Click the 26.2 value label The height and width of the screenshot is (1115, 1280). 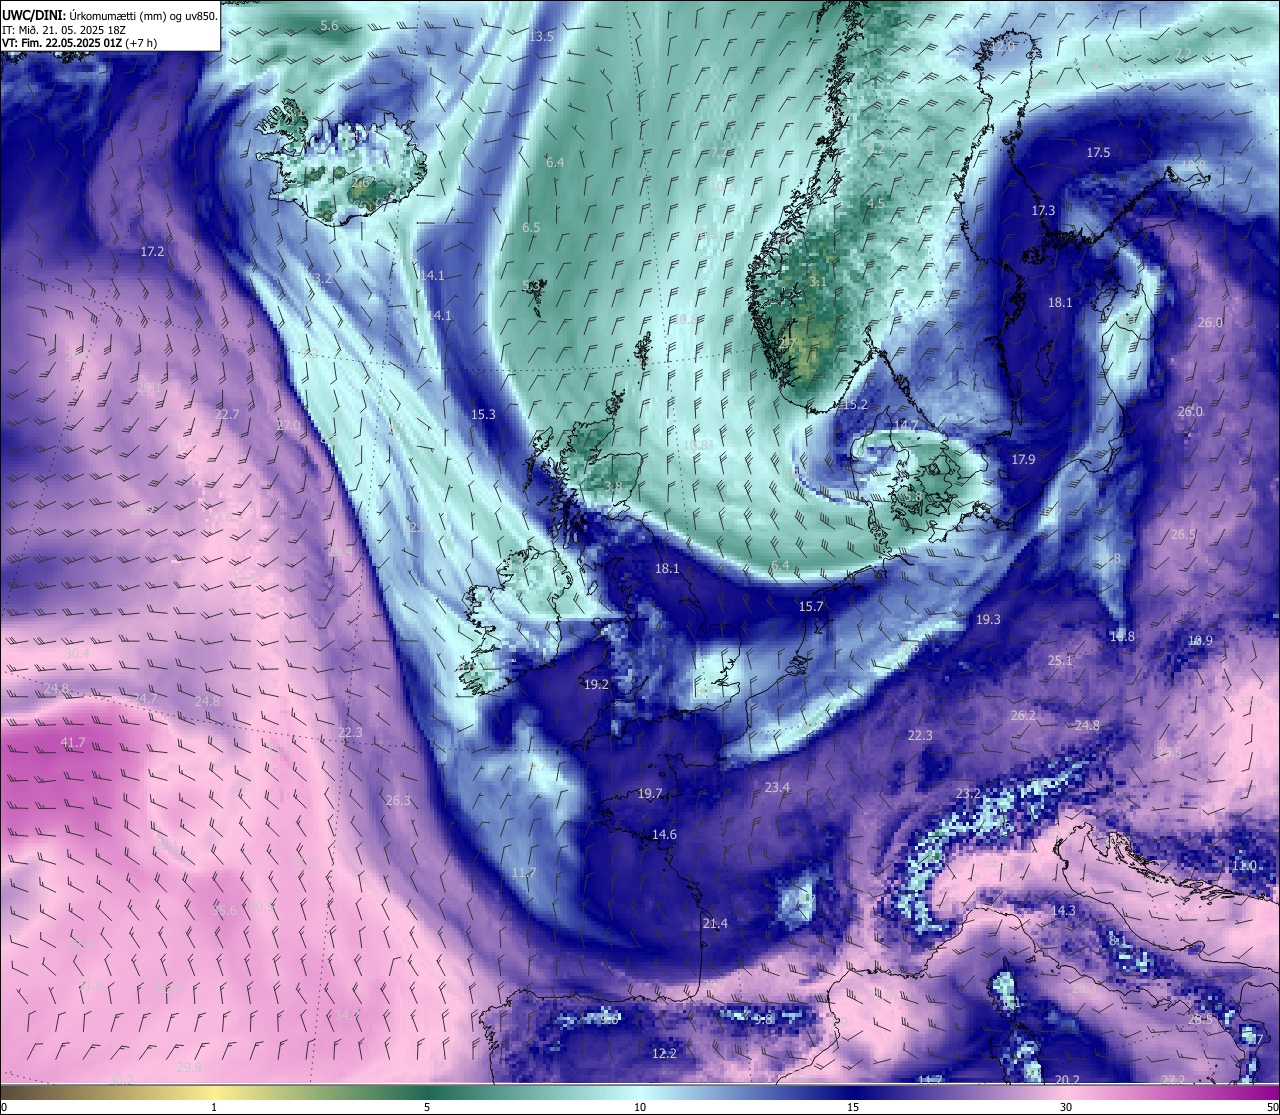[x=1023, y=716]
